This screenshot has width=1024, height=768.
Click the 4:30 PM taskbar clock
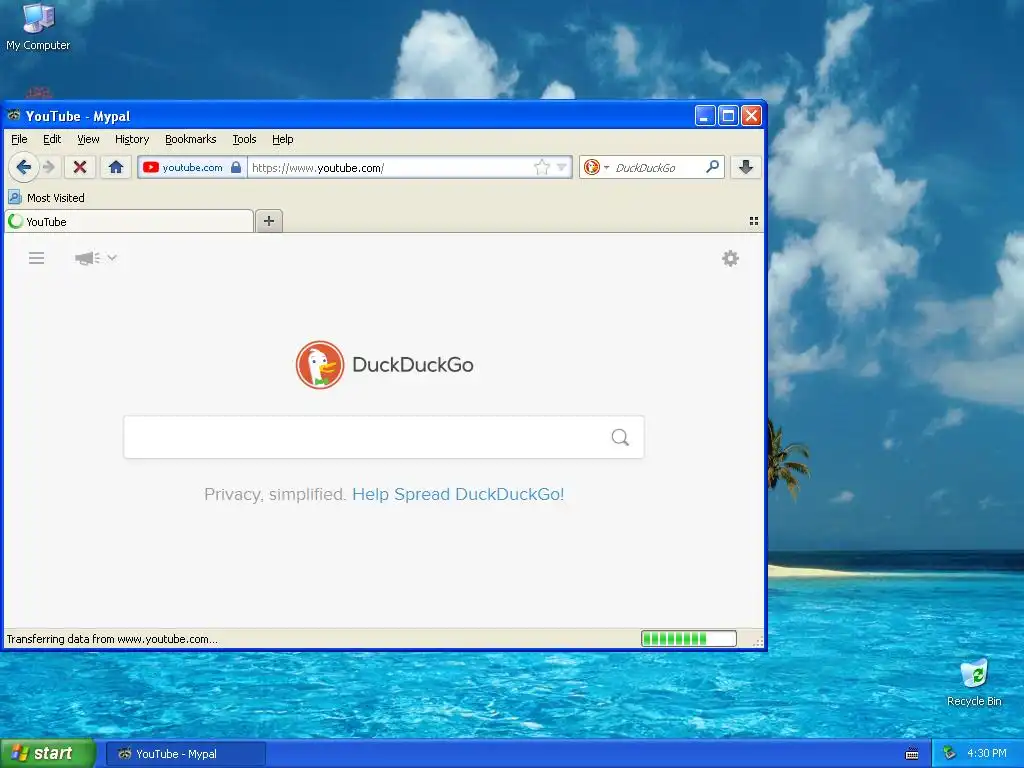pos(987,753)
